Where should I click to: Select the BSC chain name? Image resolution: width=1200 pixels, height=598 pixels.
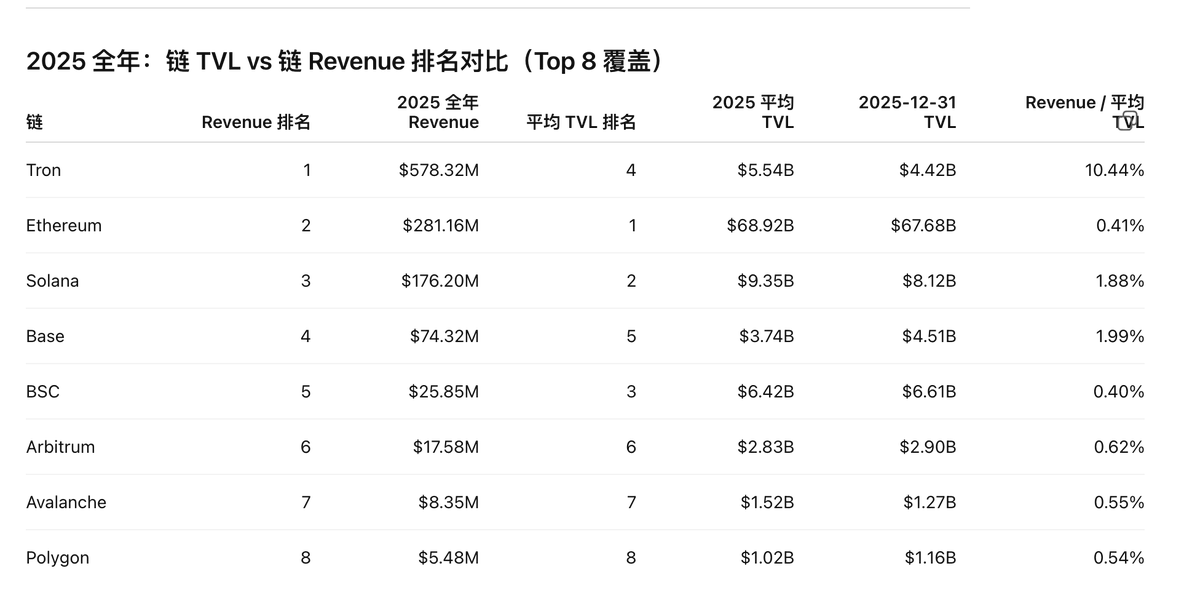(43, 391)
